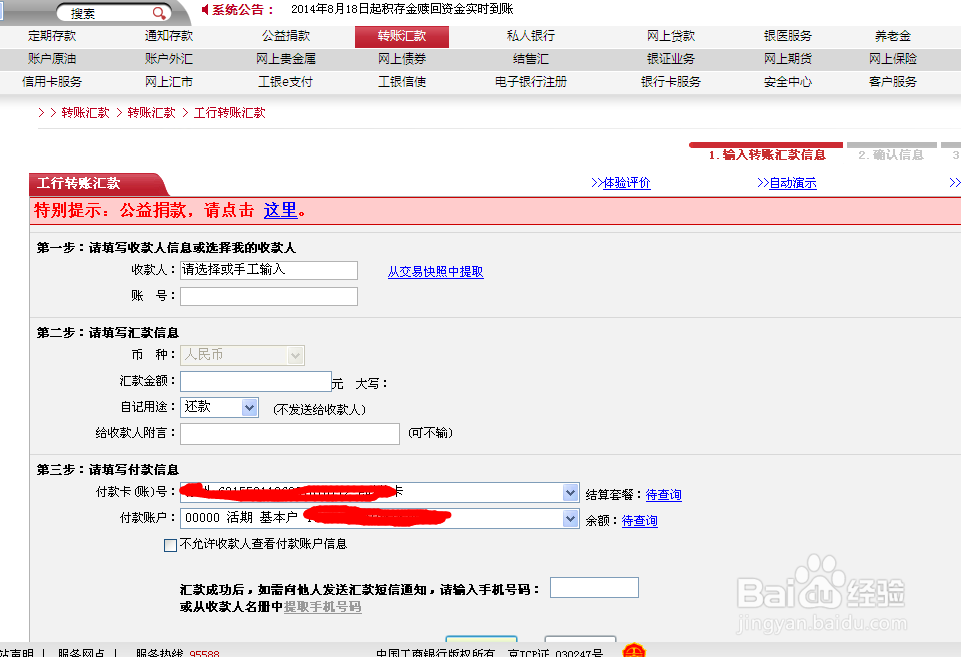The image size is (961, 657).
Task: Open the 币种 currency dropdown
Action: click(242, 355)
